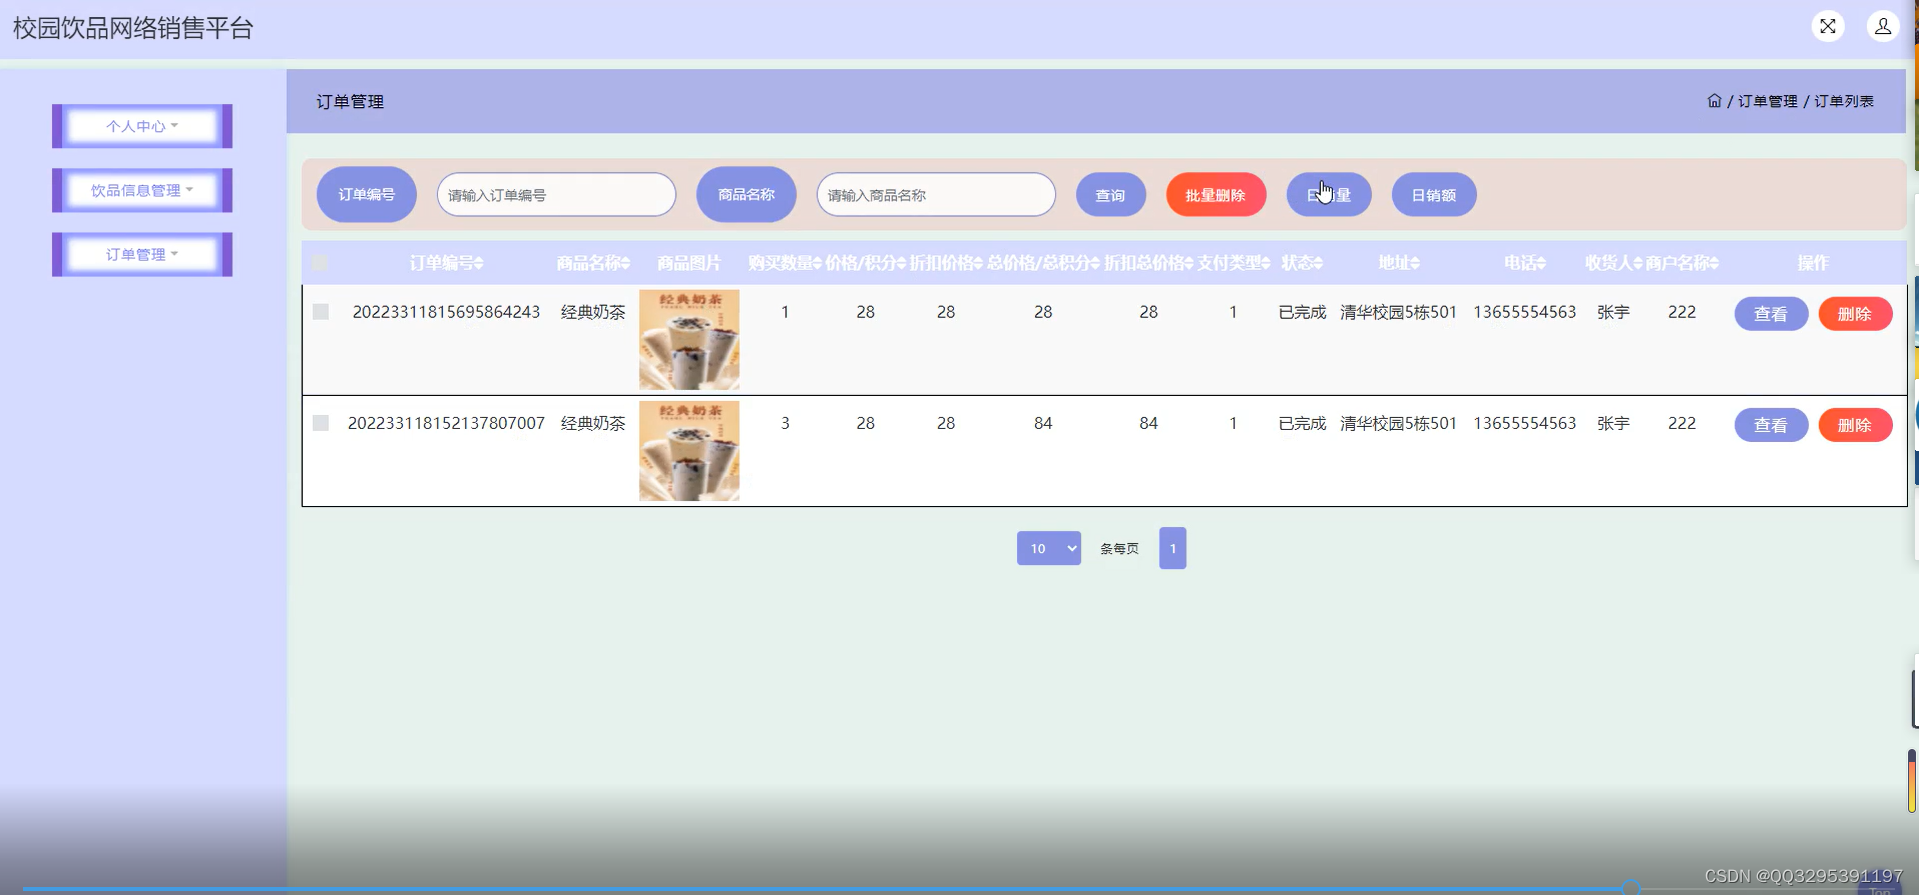View order 202233118152137807007 with 查看
Image resolution: width=1919 pixels, height=895 pixels.
1771,425
